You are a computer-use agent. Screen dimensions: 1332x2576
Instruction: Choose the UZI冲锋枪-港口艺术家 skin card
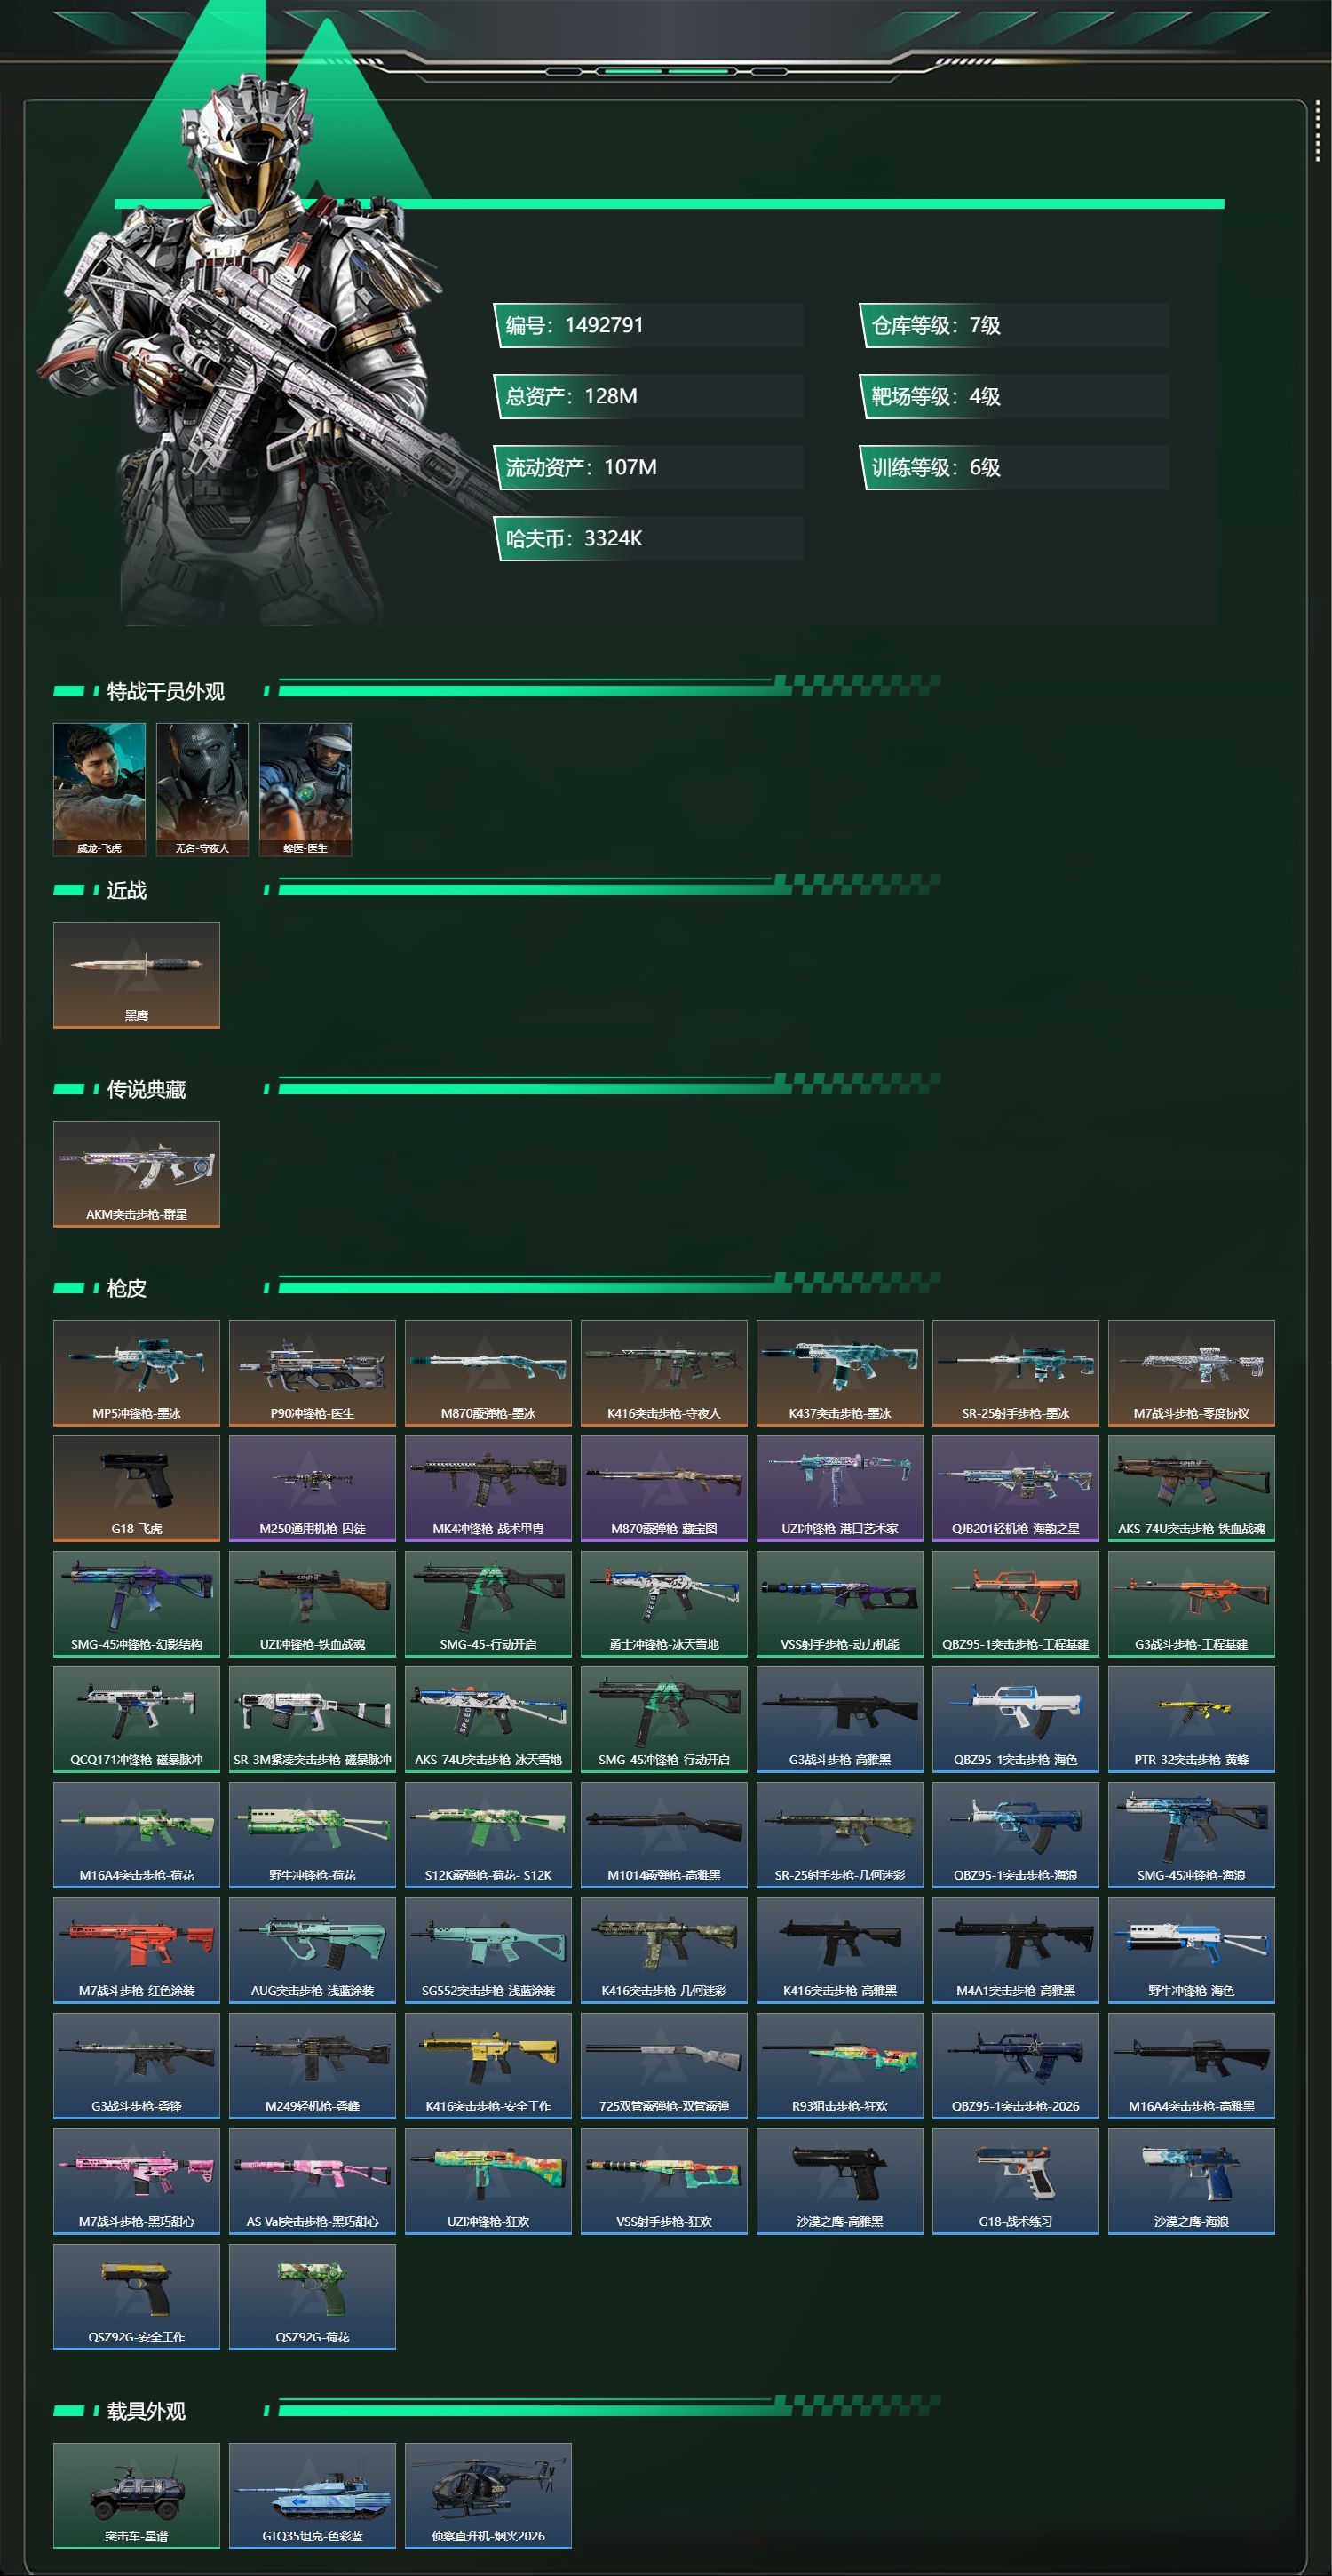(840, 1488)
